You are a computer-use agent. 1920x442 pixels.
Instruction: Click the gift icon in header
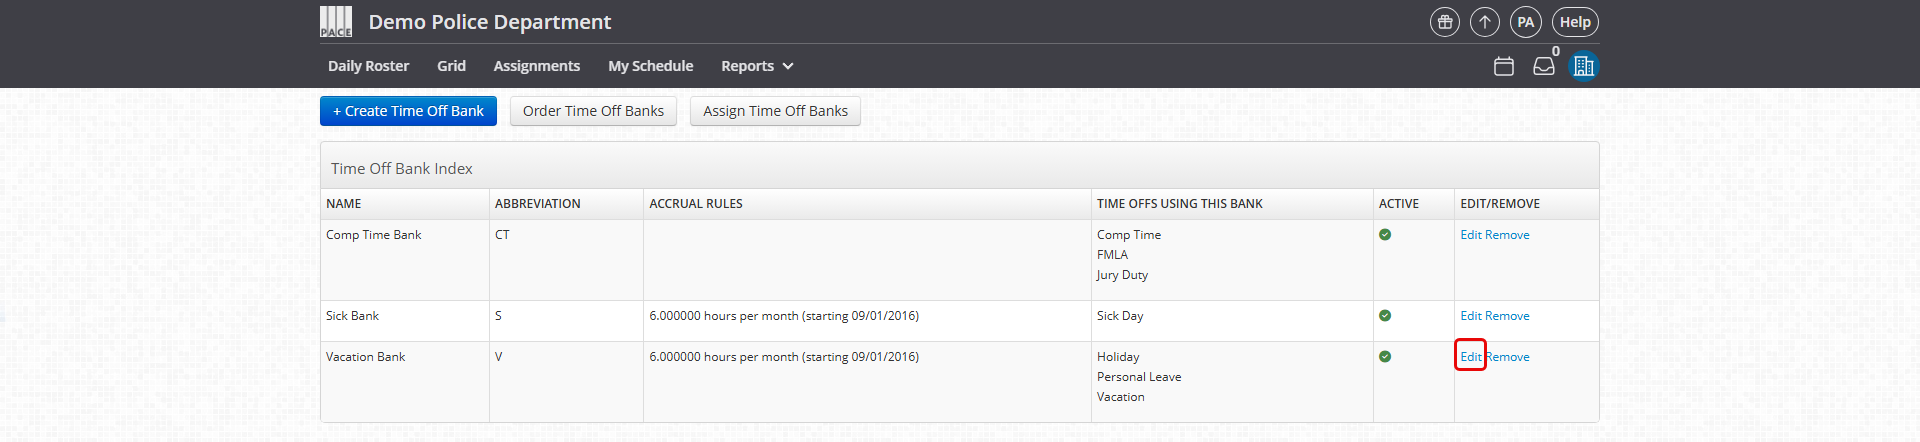point(1444,22)
